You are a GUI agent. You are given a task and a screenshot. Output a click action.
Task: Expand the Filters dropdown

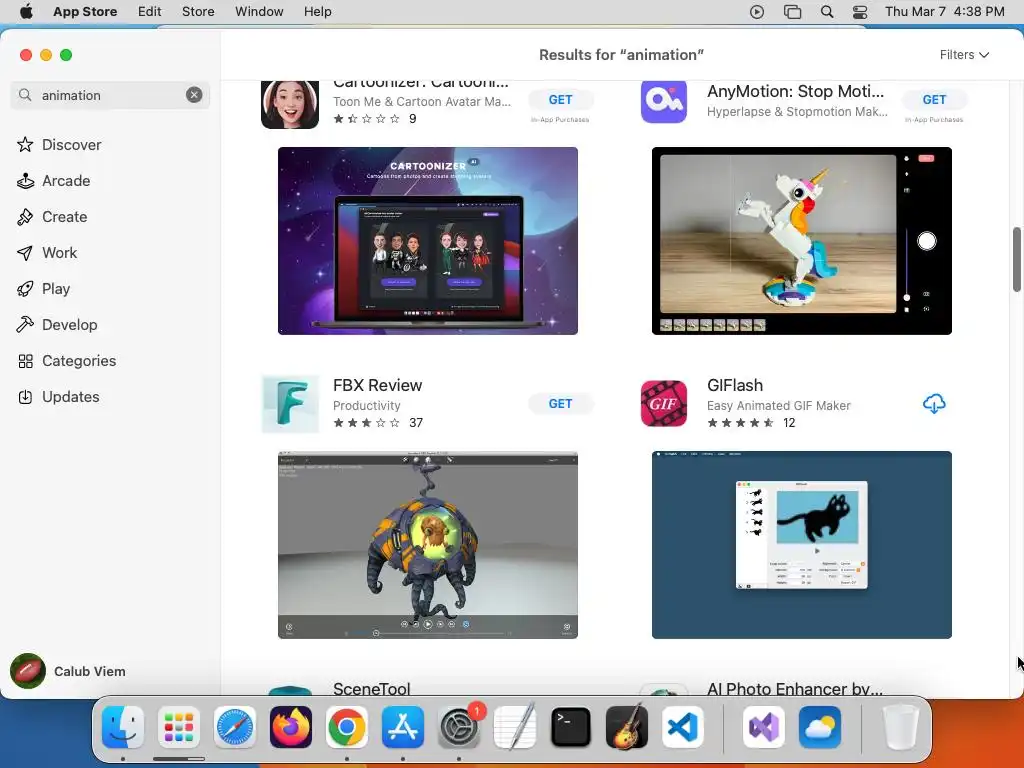[964, 55]
